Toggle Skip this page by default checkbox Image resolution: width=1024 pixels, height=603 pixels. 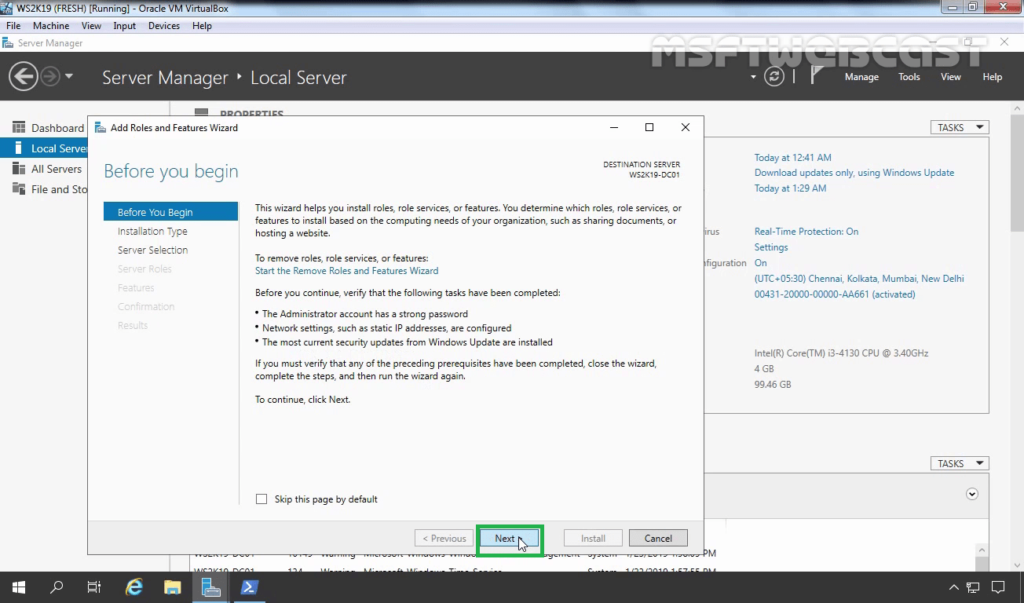coord(261,499)
